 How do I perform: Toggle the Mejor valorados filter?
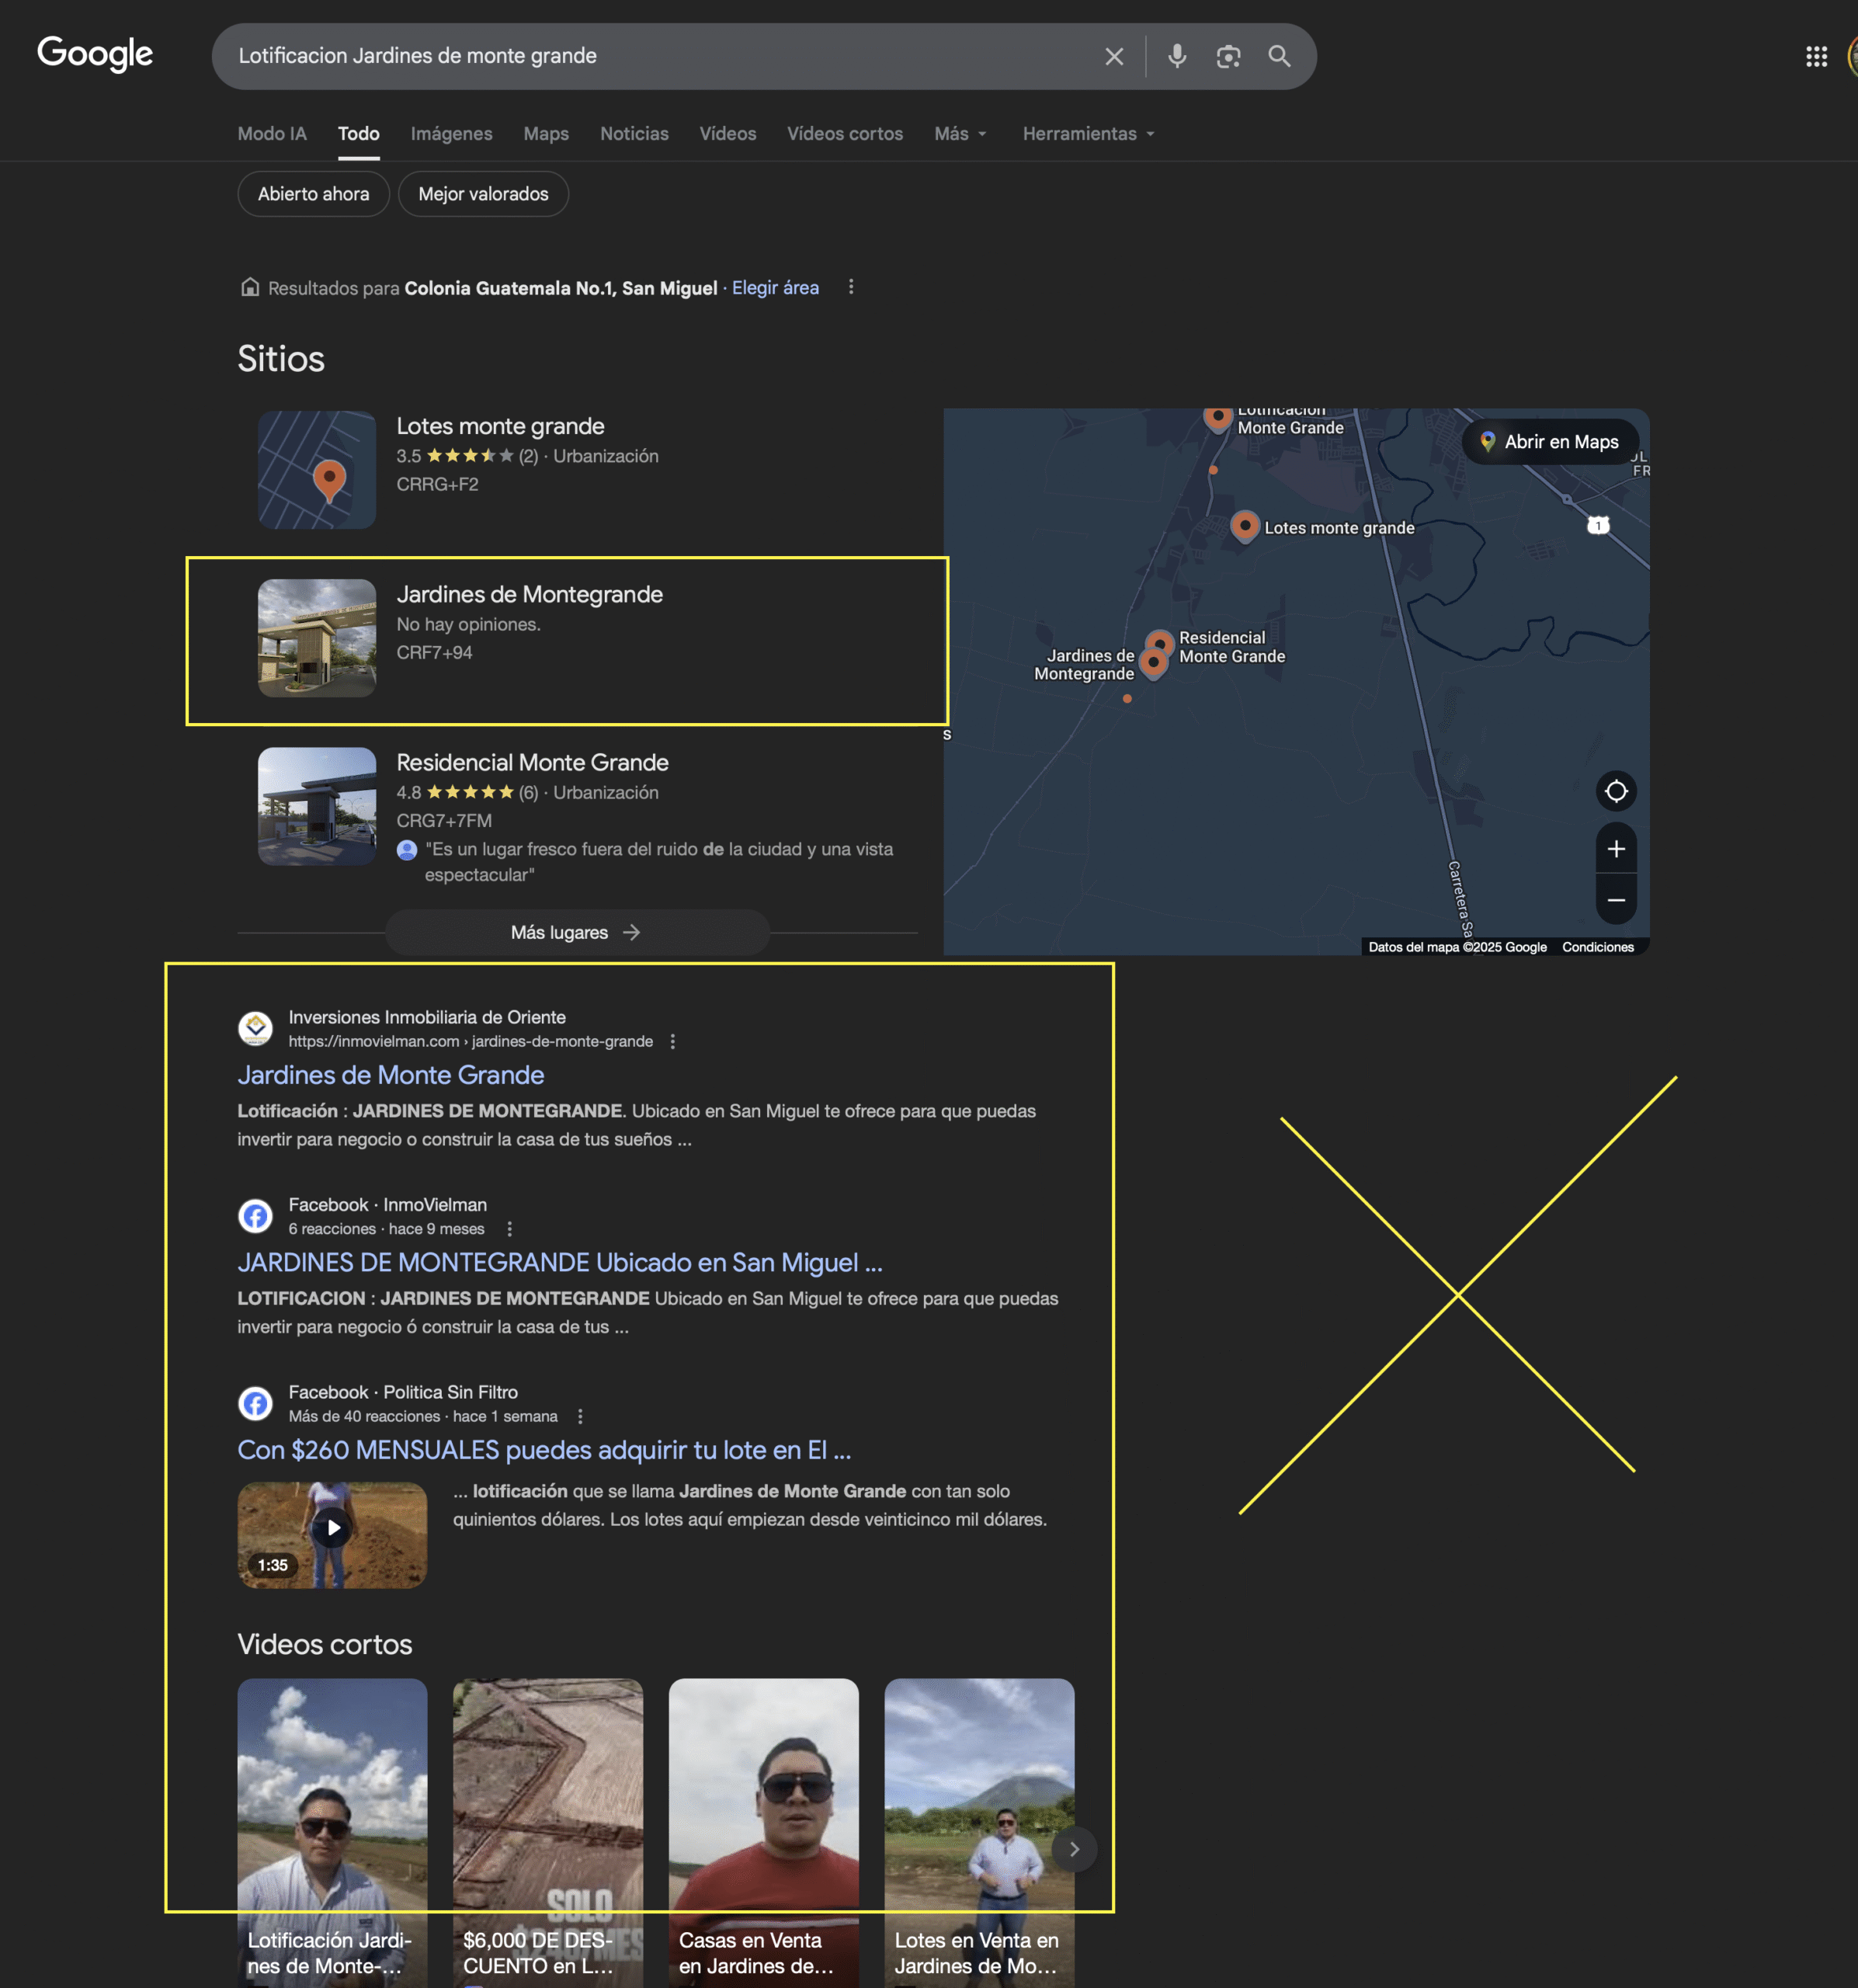[x=483, y=194]
